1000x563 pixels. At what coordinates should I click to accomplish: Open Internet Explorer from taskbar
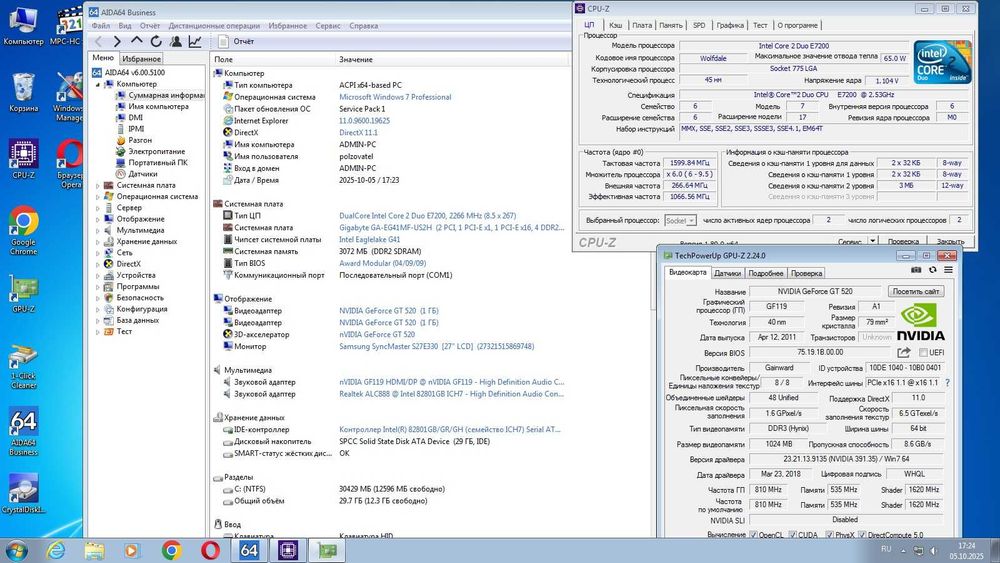tap(55, 550)
